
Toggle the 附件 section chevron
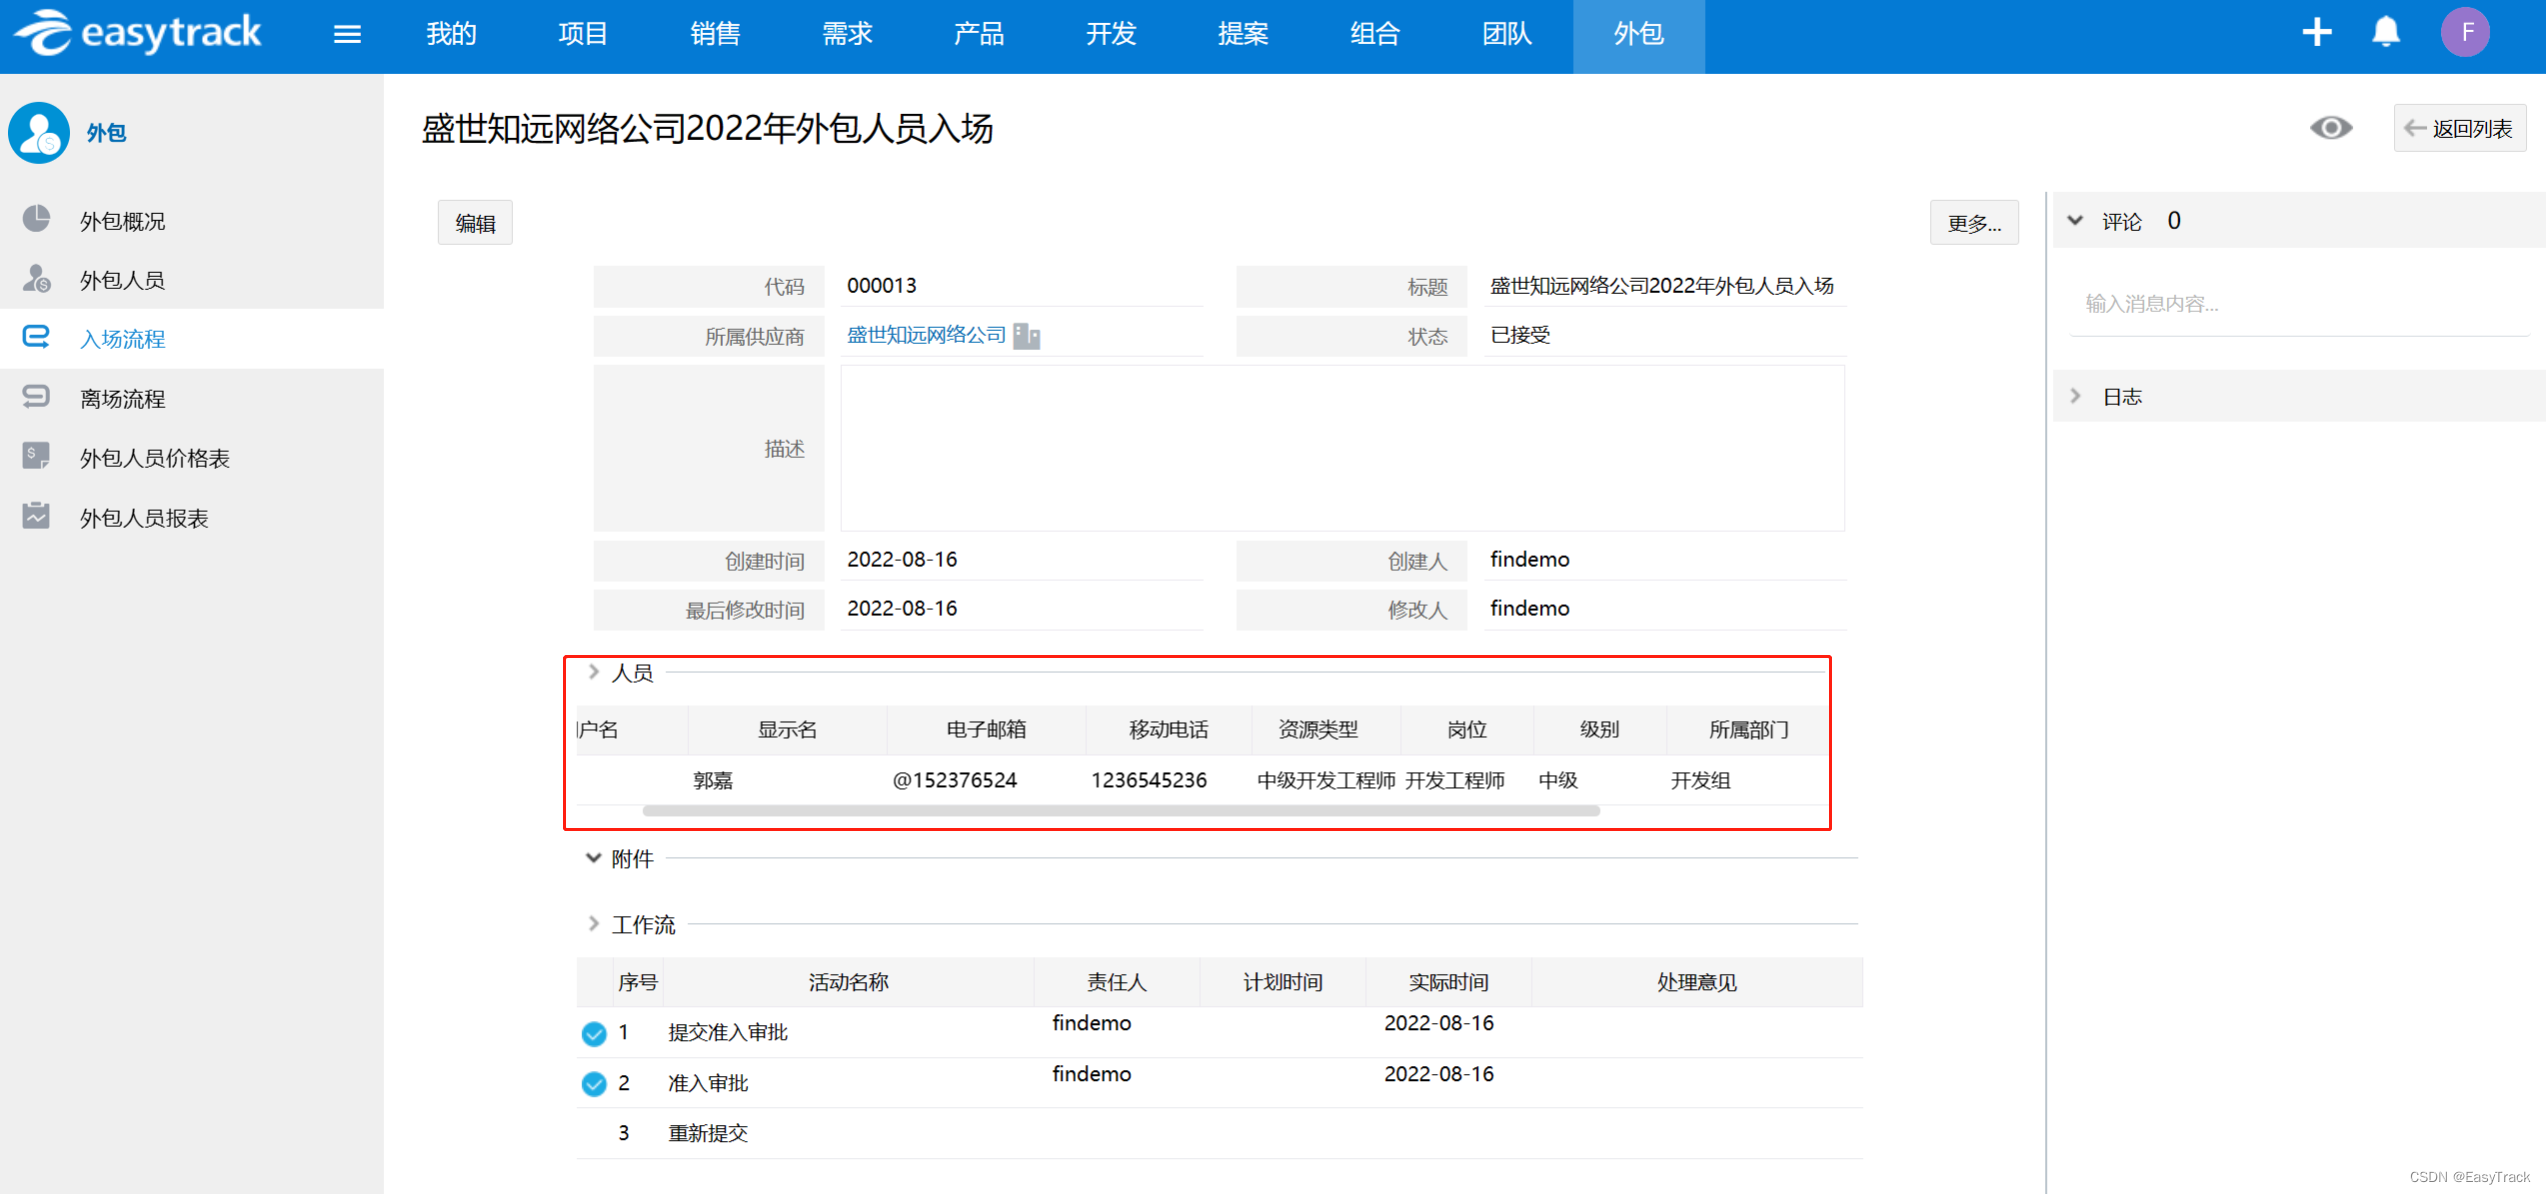point(593,858)
